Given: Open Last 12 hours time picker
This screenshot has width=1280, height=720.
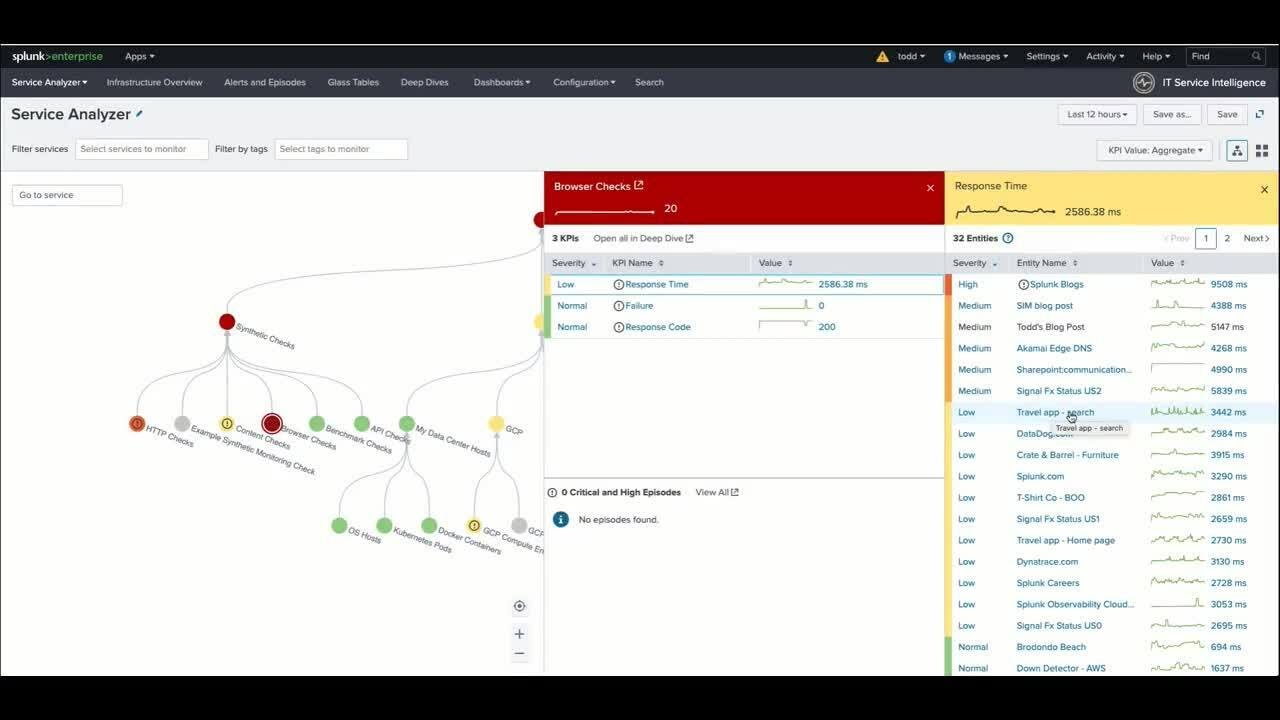Looking at the screenshot, I should coord(1097,114).
